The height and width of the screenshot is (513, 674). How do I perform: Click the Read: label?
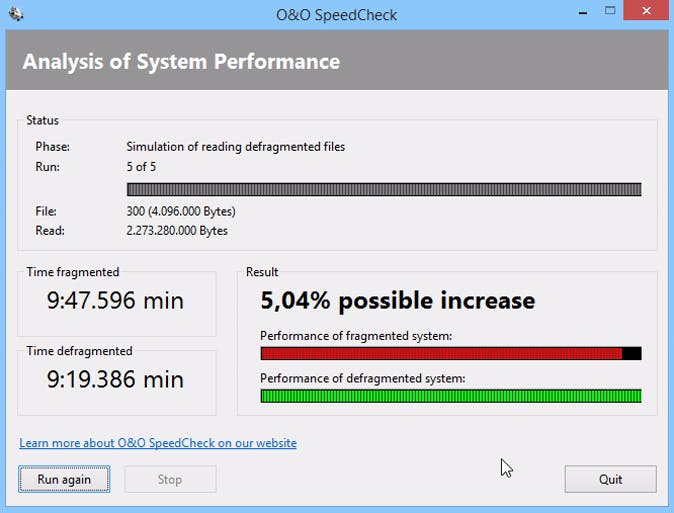point(50,231)
